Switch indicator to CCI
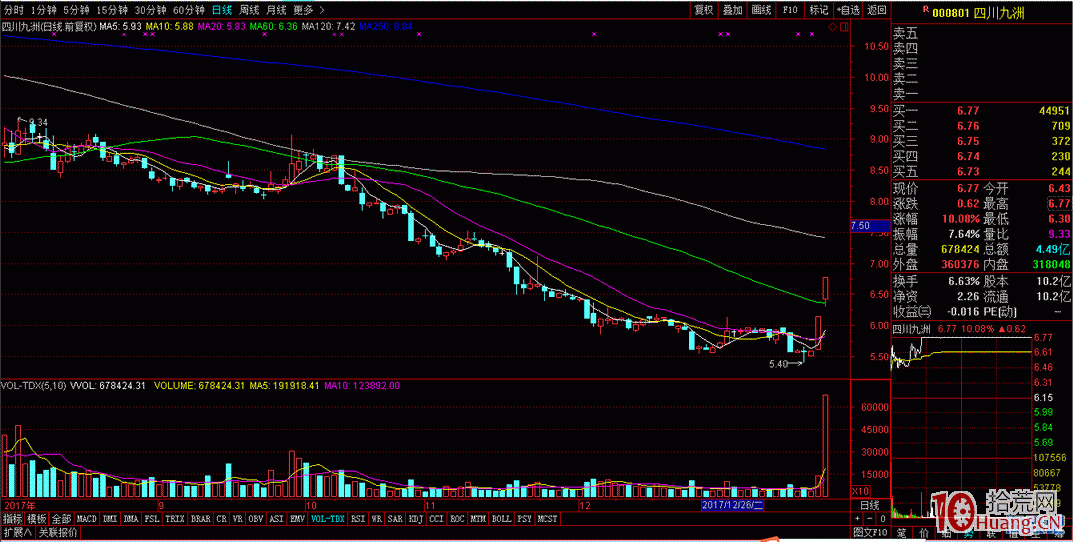This screenshot has height=542, width=1074. click(436, 519)
